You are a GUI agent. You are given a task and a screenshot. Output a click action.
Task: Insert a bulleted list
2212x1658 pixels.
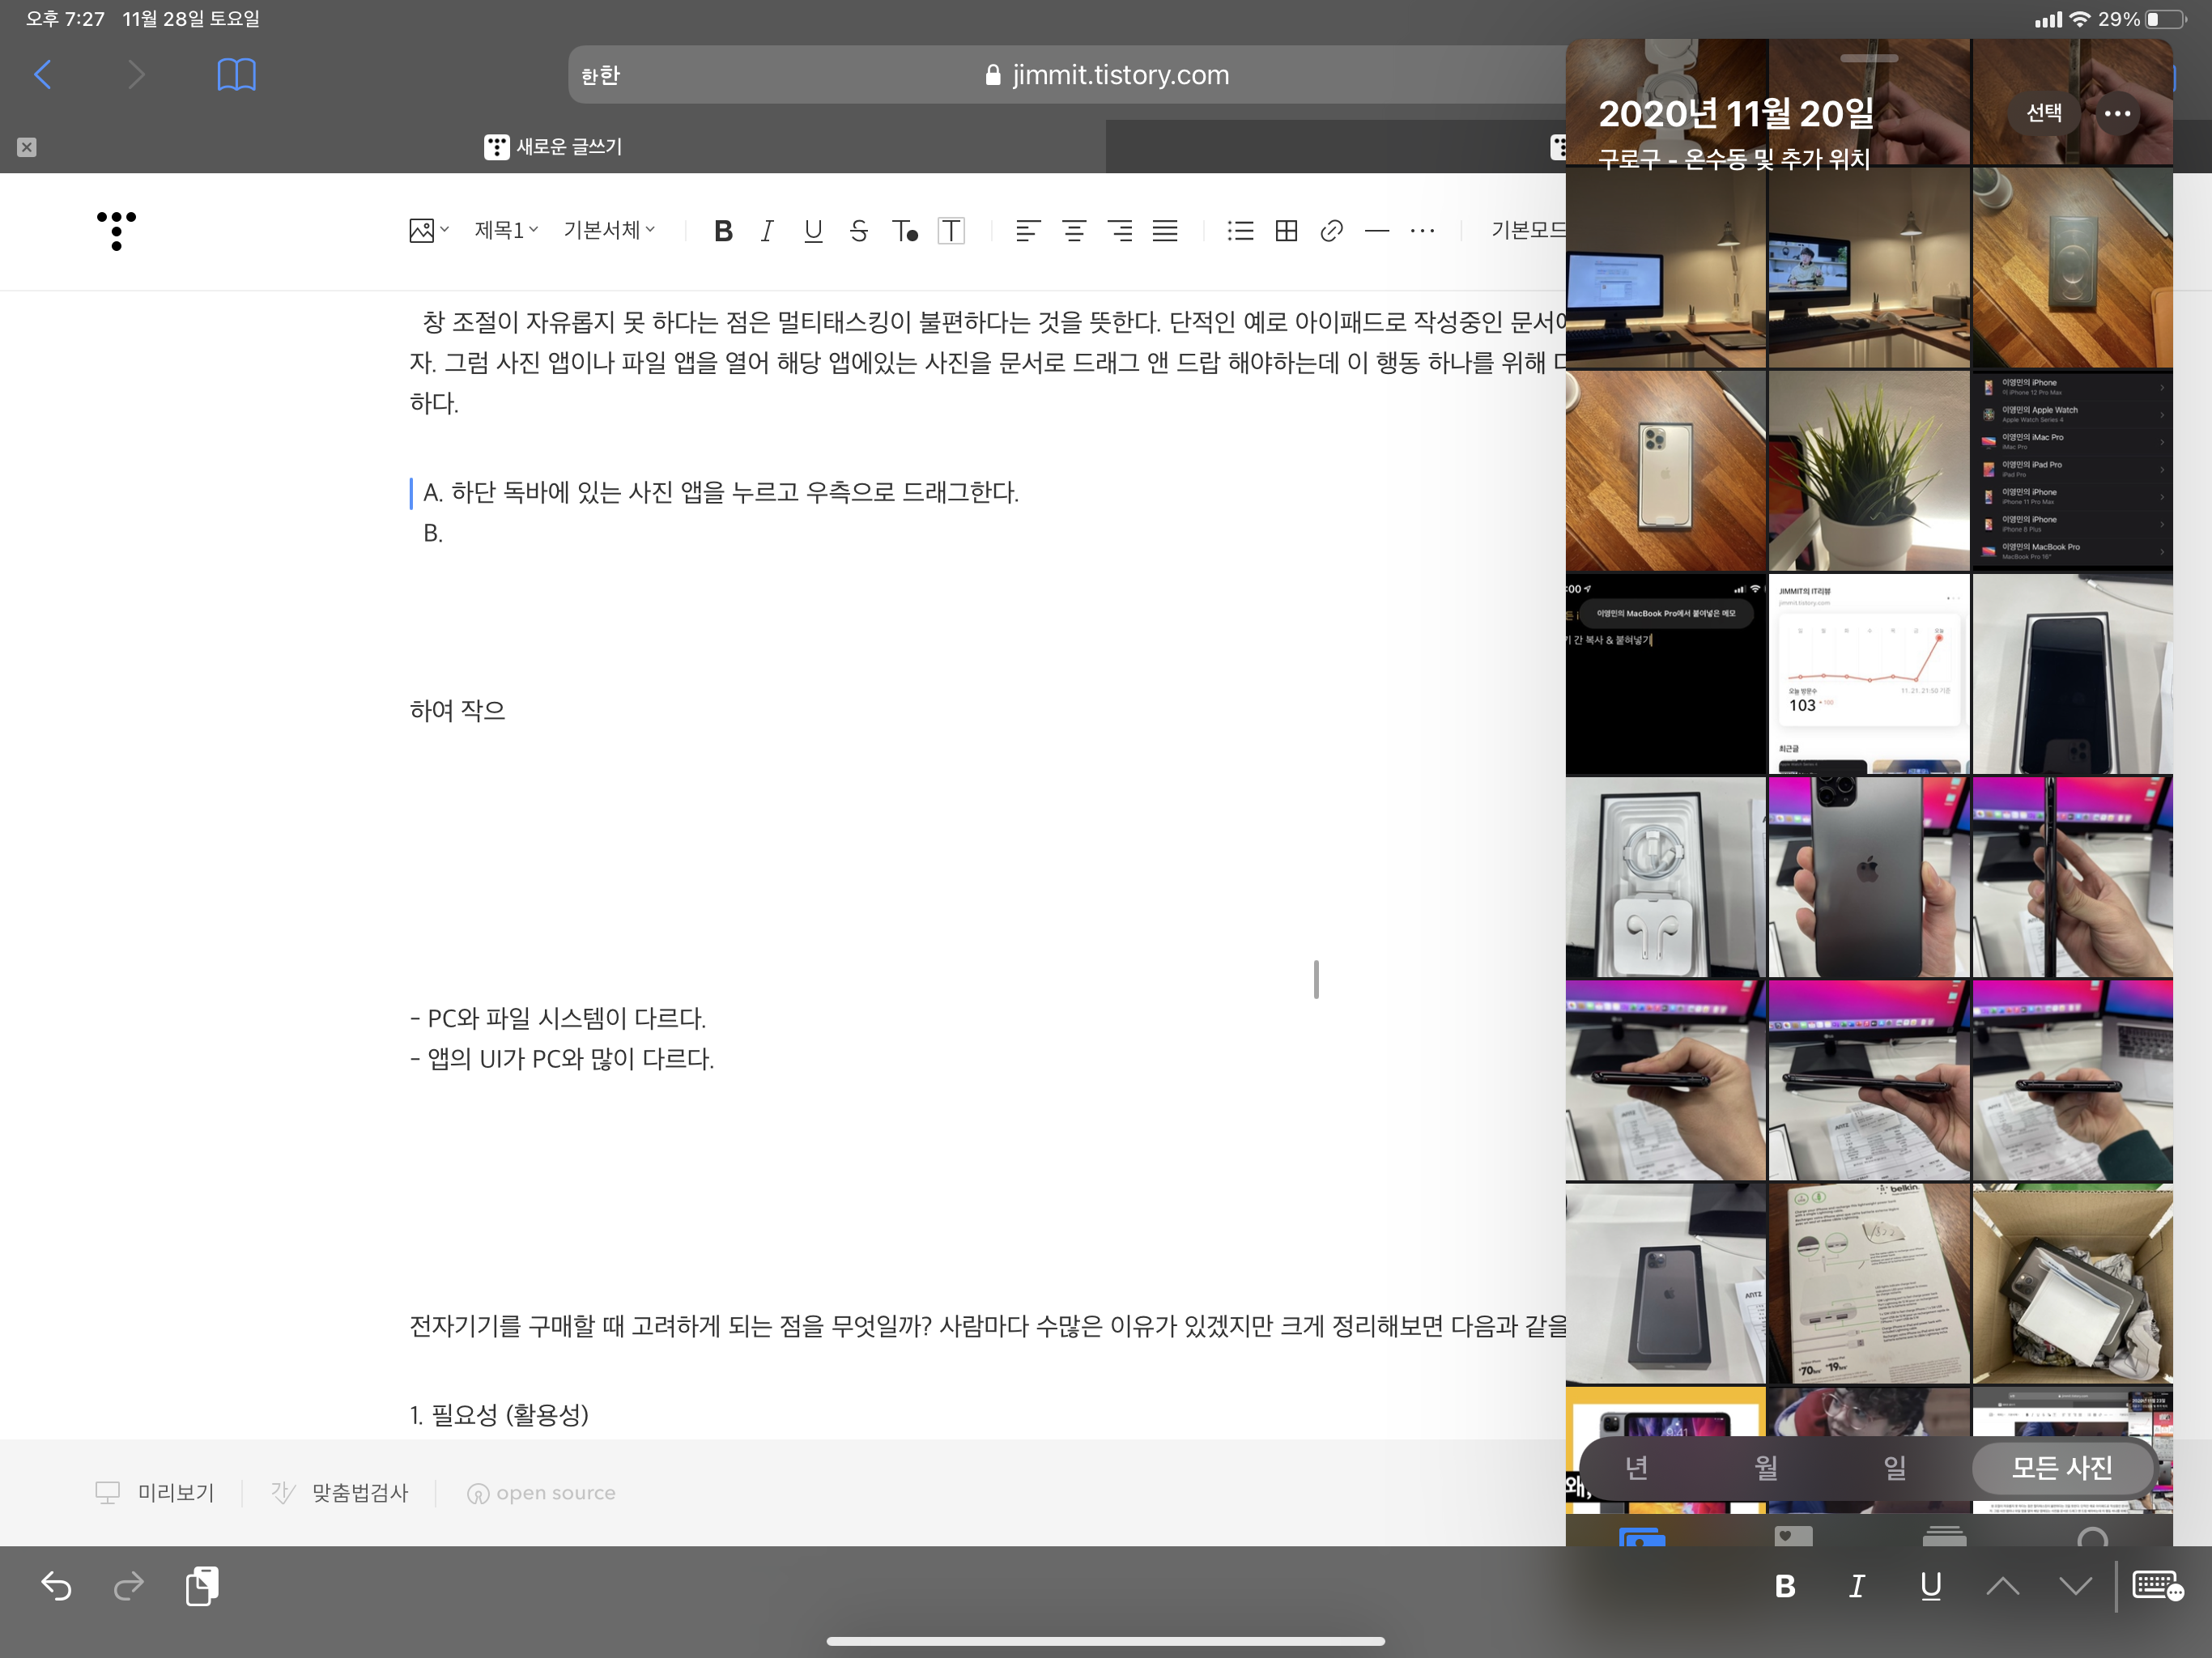(x=1240, y=231)
